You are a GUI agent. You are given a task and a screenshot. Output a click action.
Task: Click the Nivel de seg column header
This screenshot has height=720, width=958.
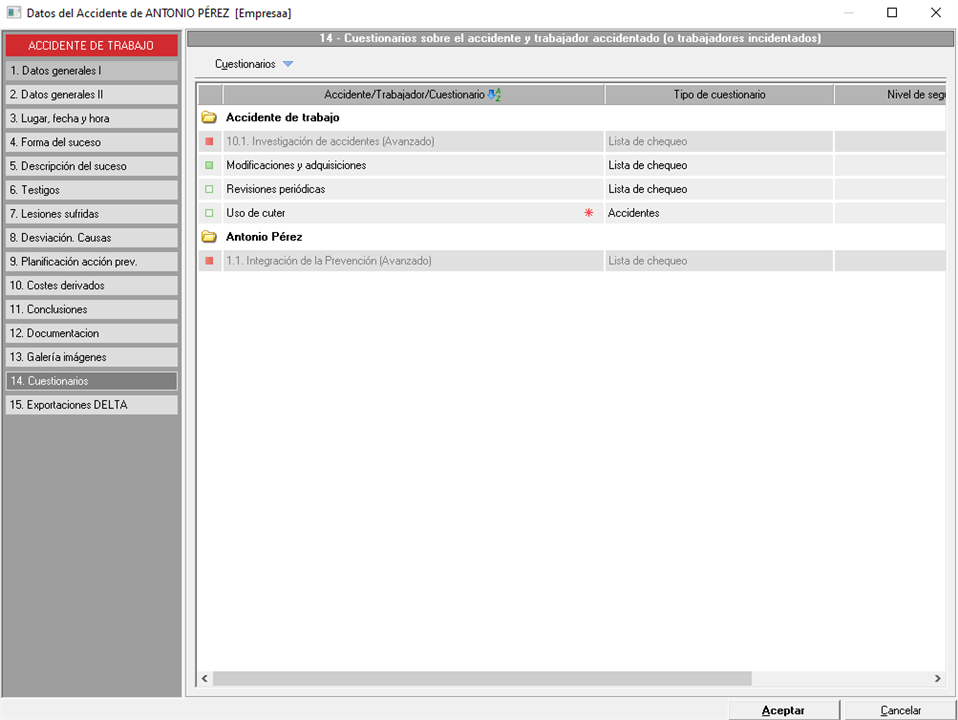[x=890, y=95]
